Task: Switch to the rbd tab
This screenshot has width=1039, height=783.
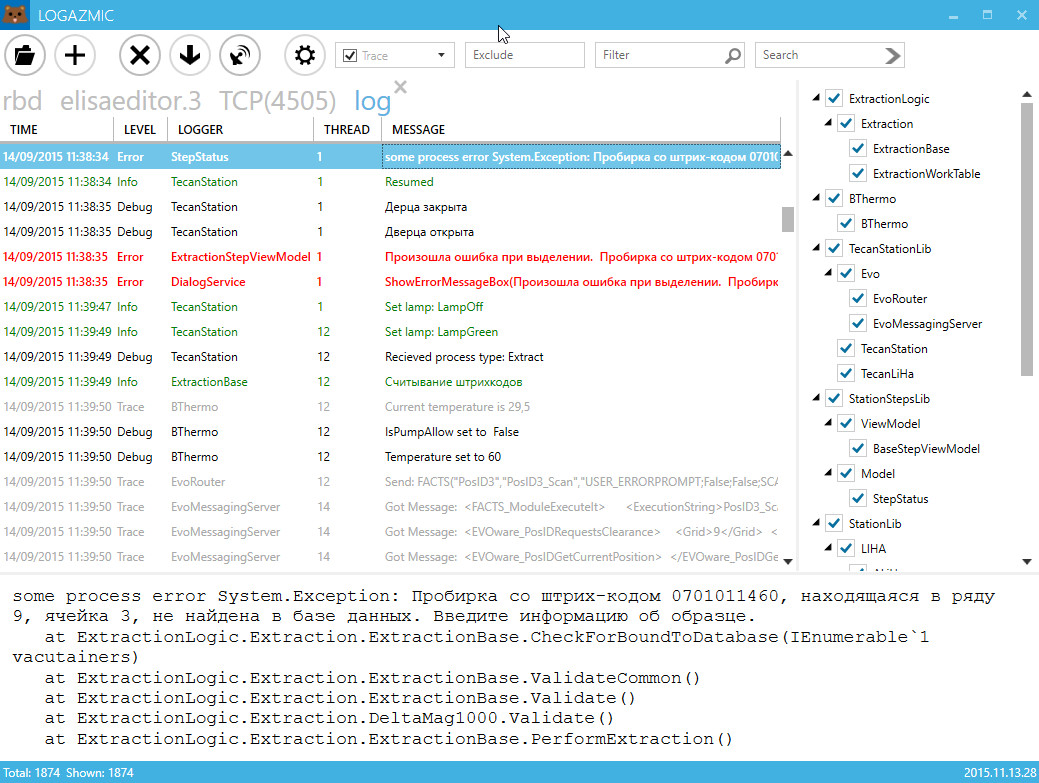Action: (x=22, y=101)
